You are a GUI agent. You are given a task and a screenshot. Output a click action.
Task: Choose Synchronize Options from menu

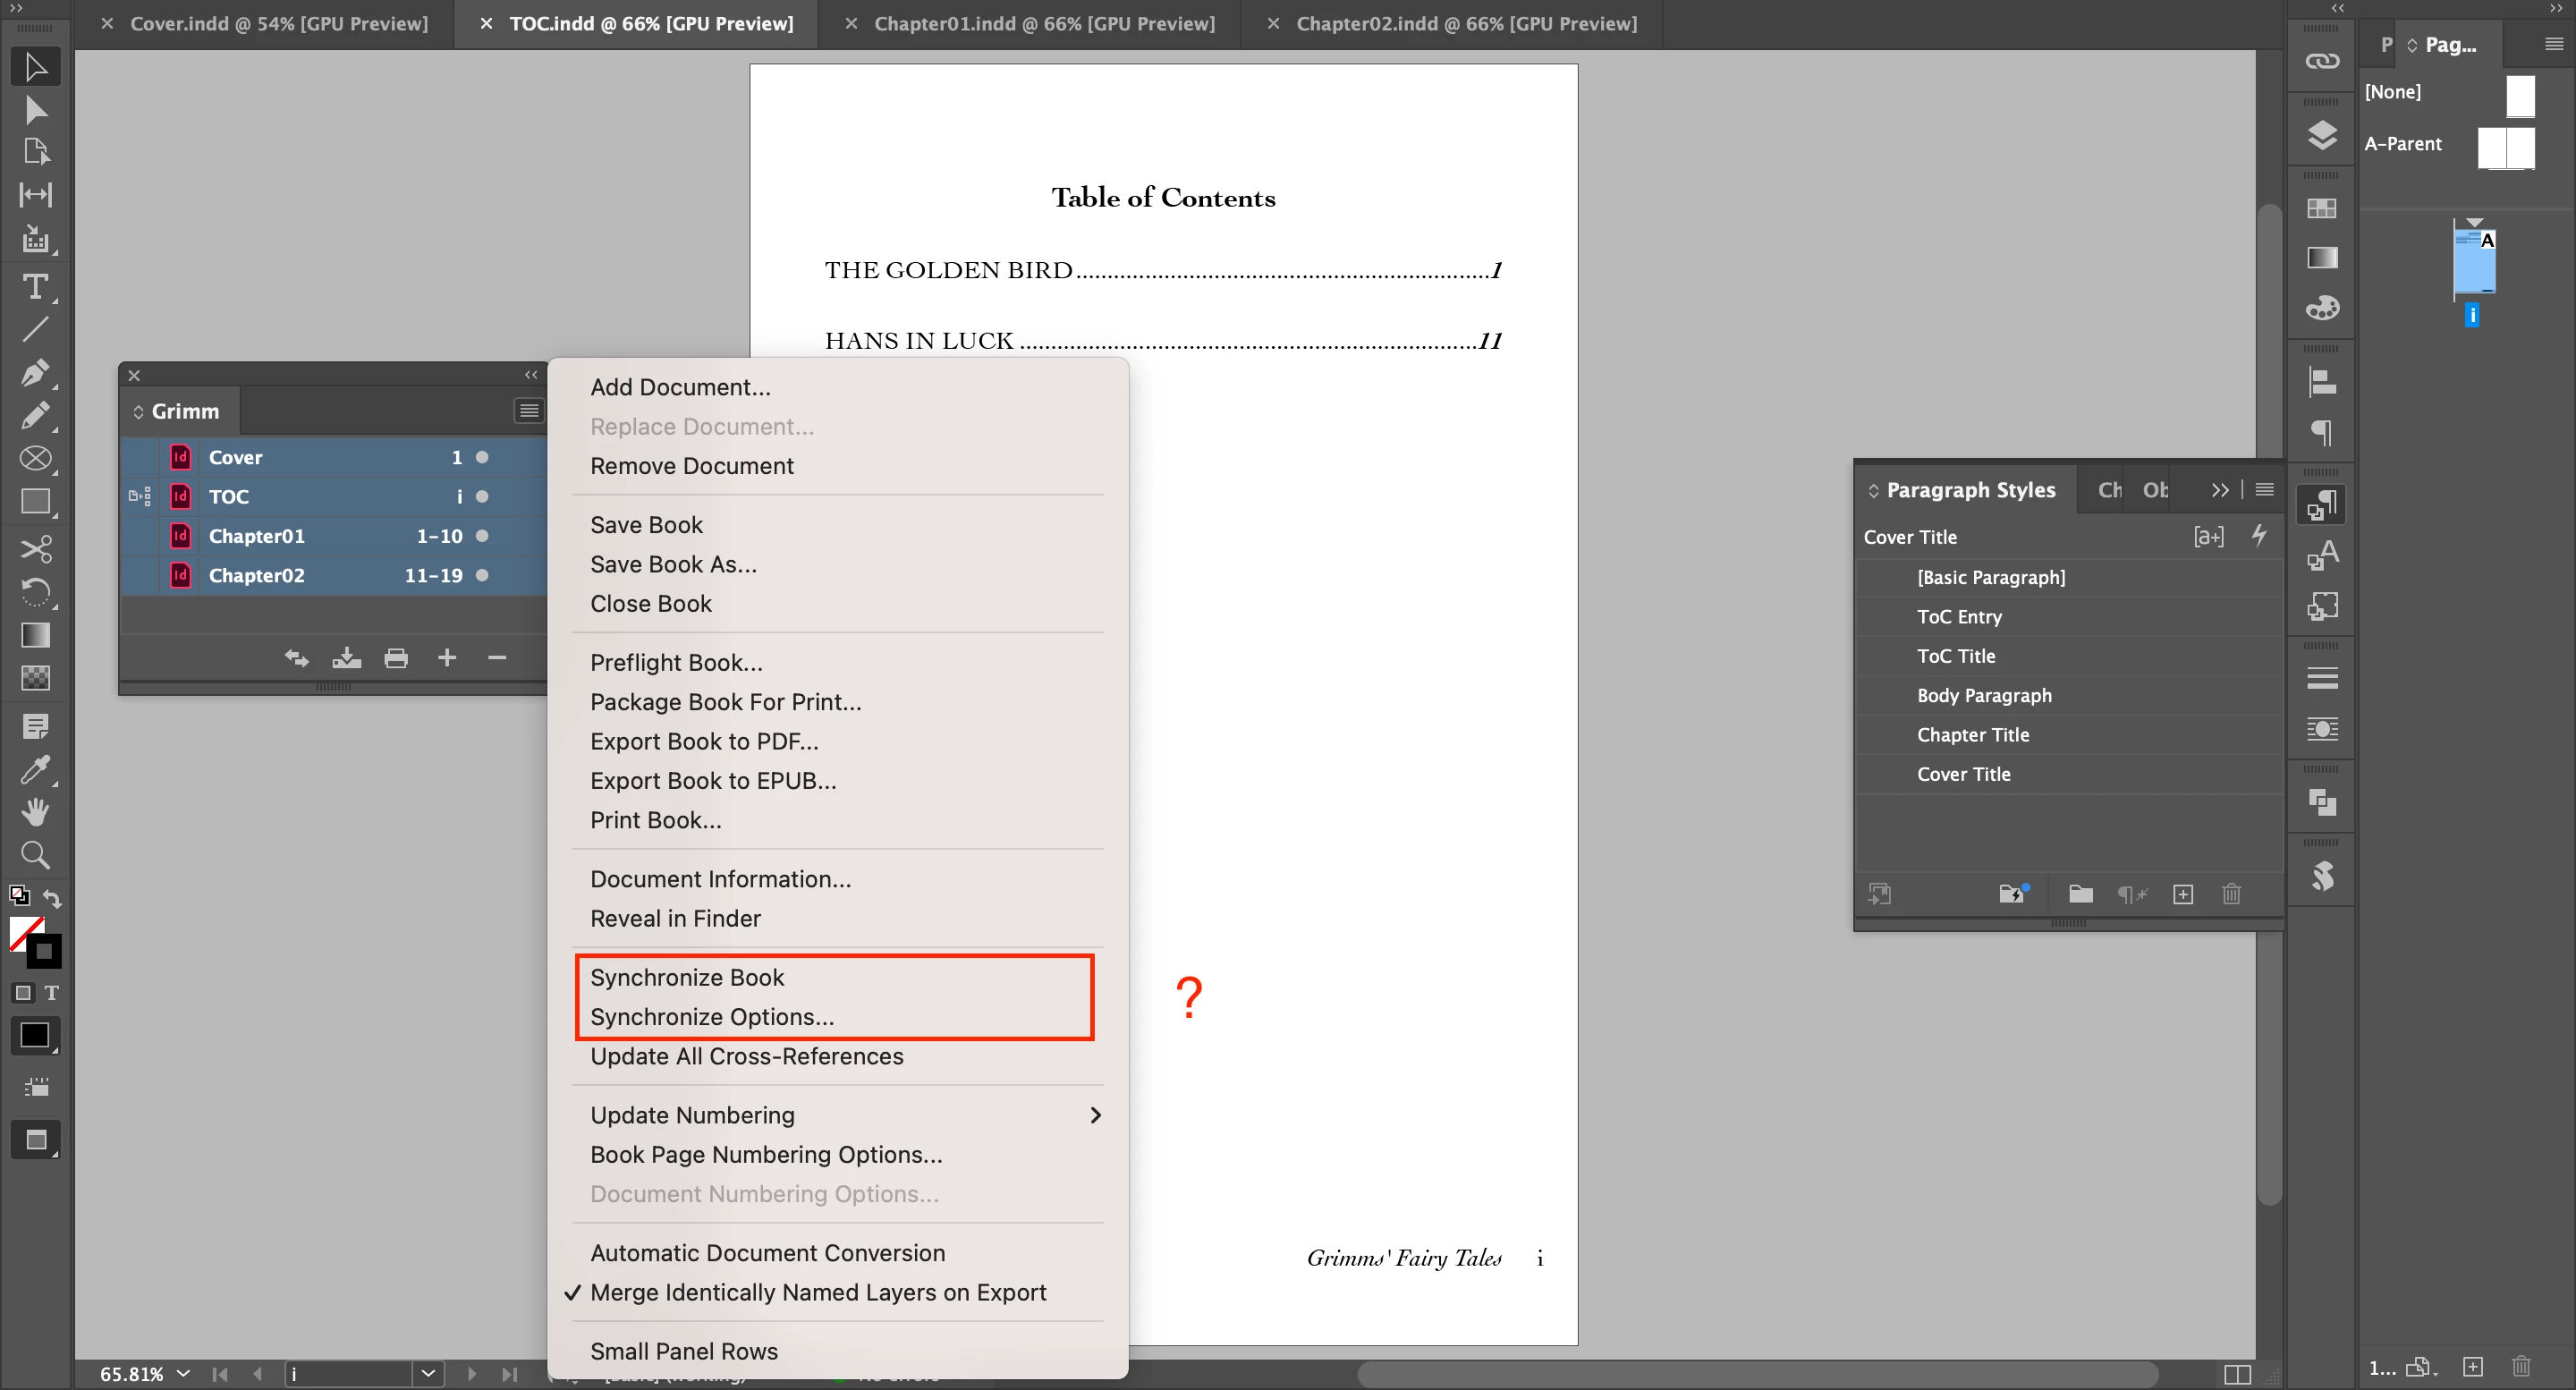[711, 1017]
